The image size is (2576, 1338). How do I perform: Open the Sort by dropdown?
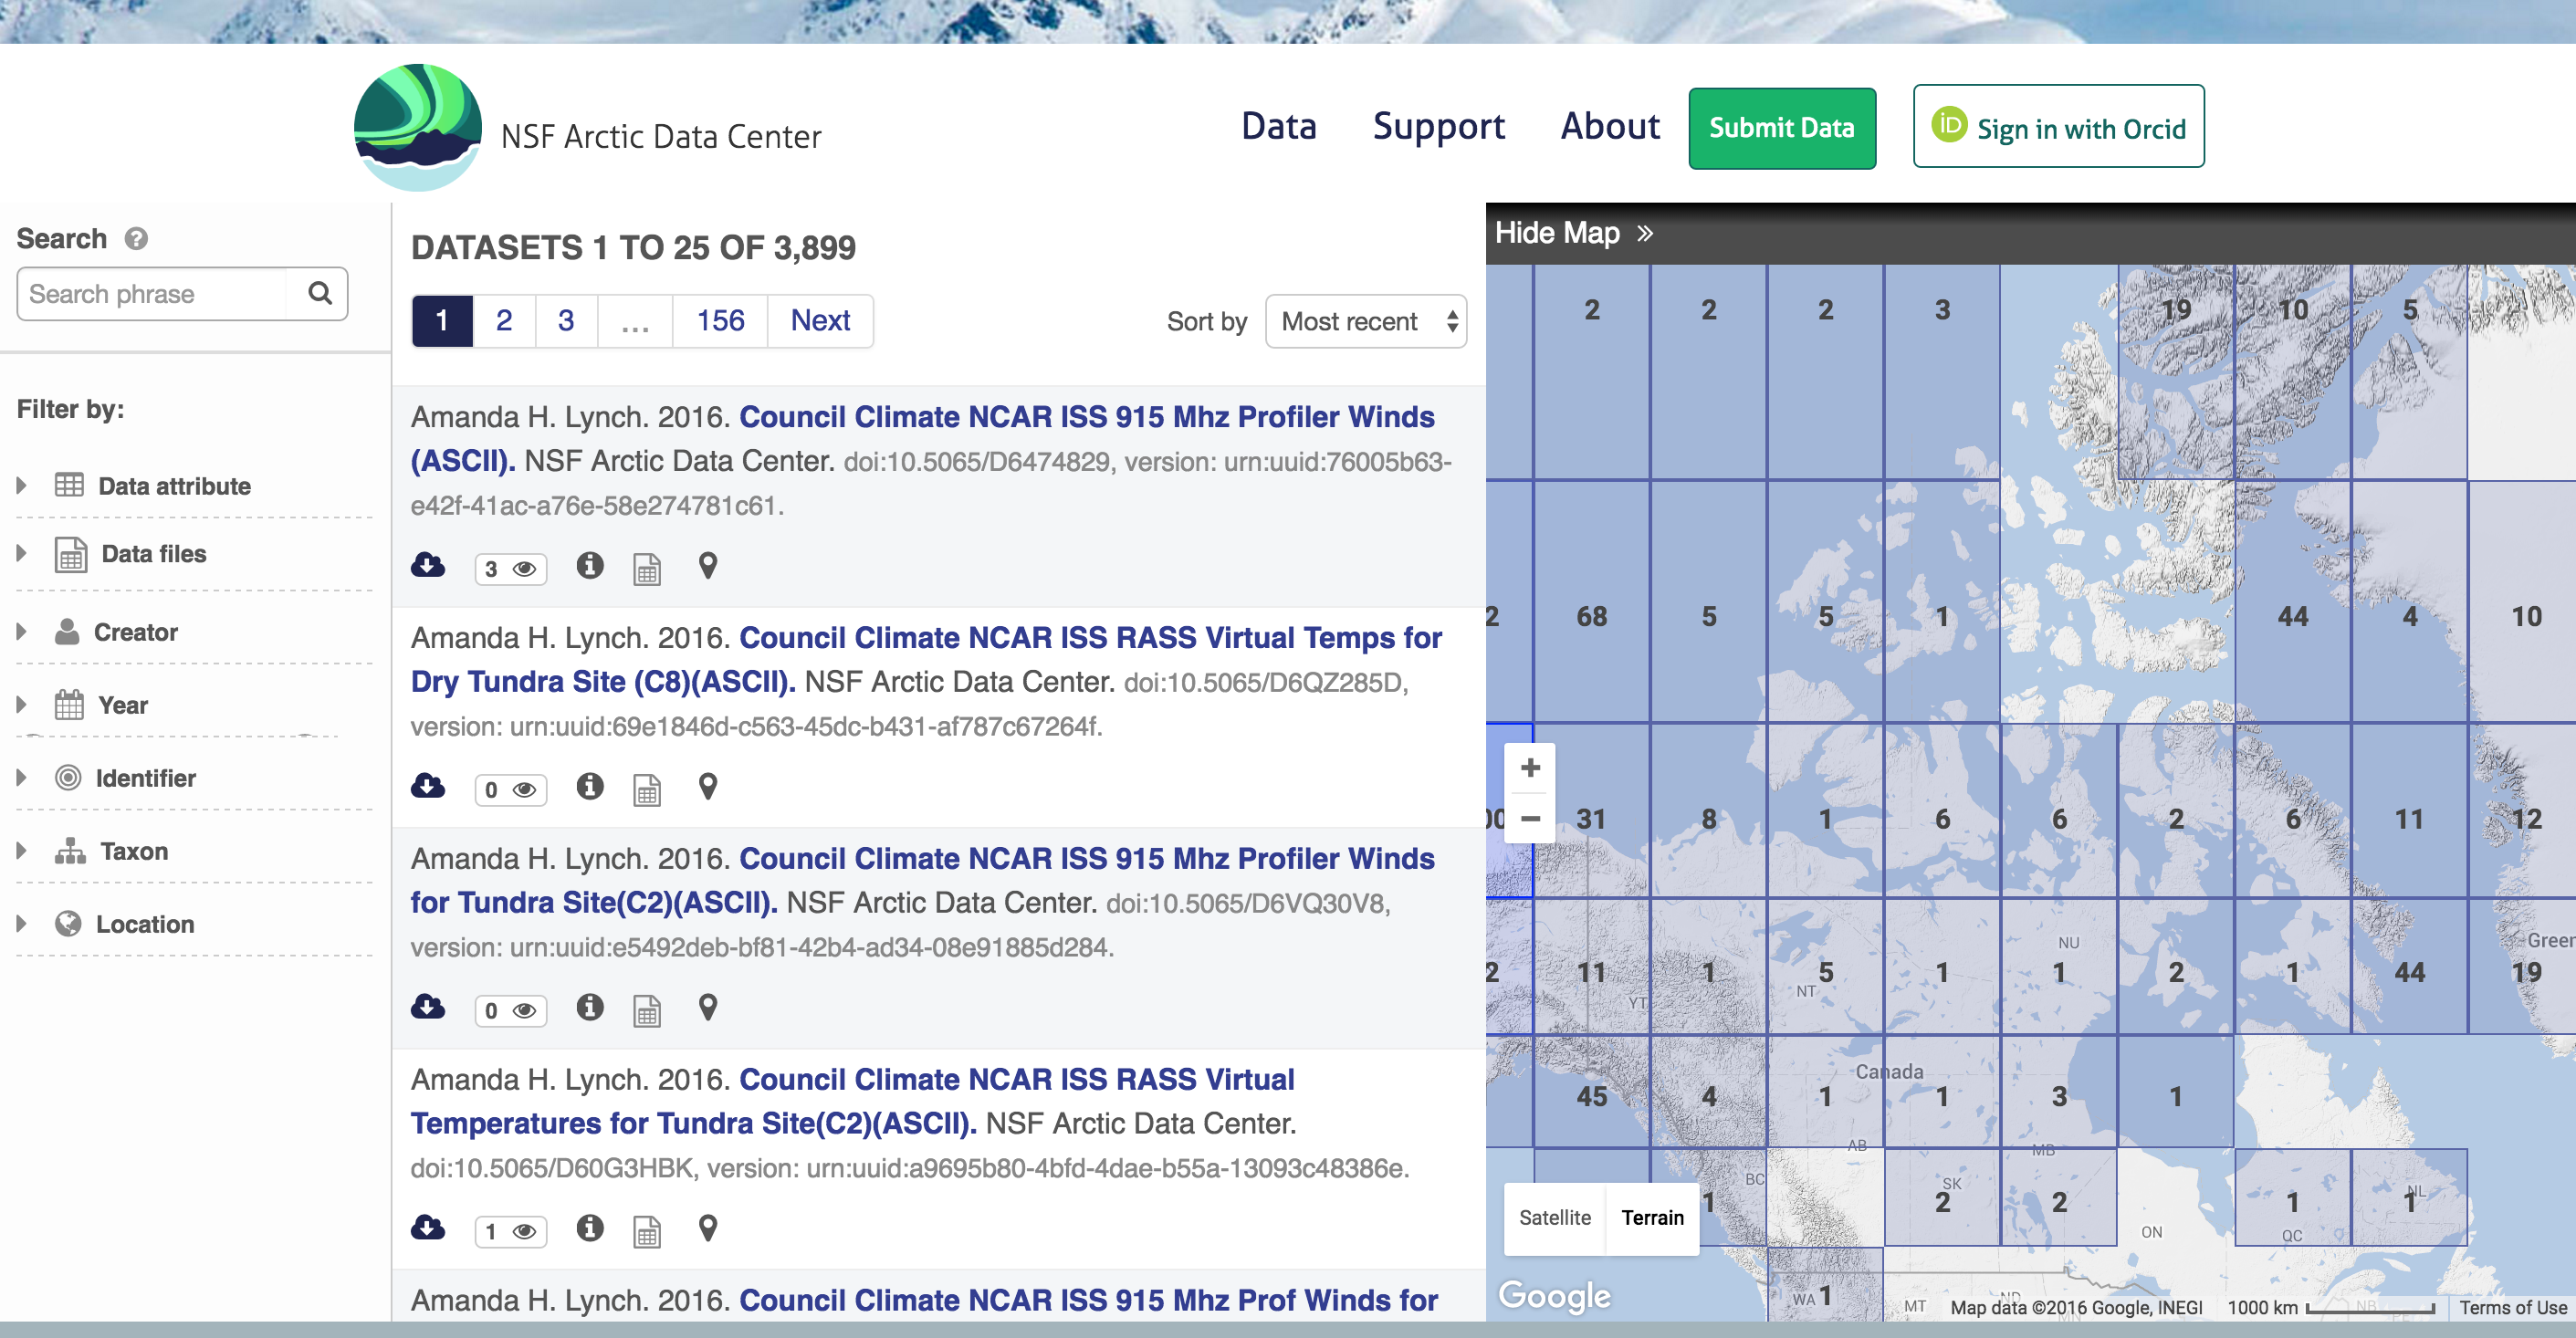pos(1366,321)
